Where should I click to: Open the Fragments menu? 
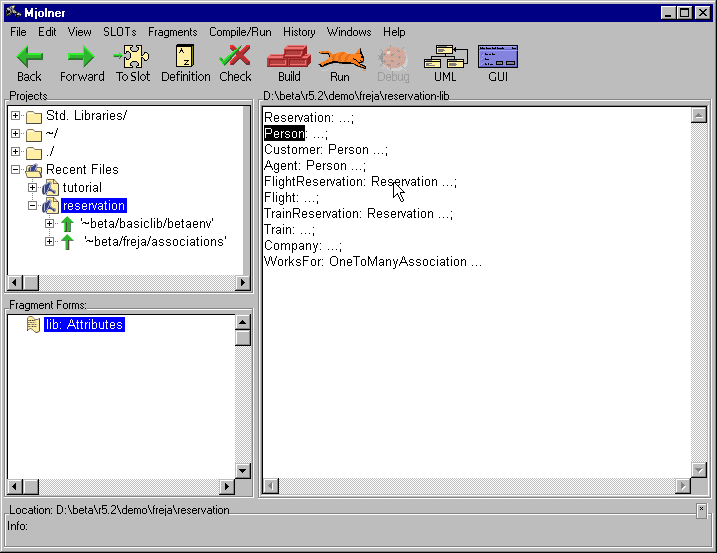[172, 32]
